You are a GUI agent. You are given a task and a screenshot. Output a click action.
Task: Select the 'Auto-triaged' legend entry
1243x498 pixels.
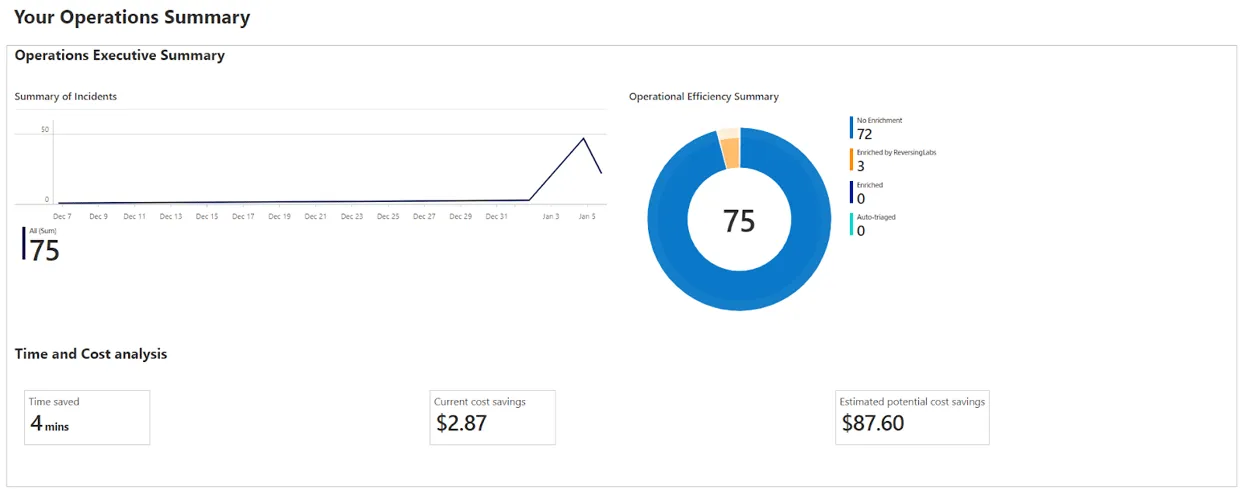[x=873, y=225]
